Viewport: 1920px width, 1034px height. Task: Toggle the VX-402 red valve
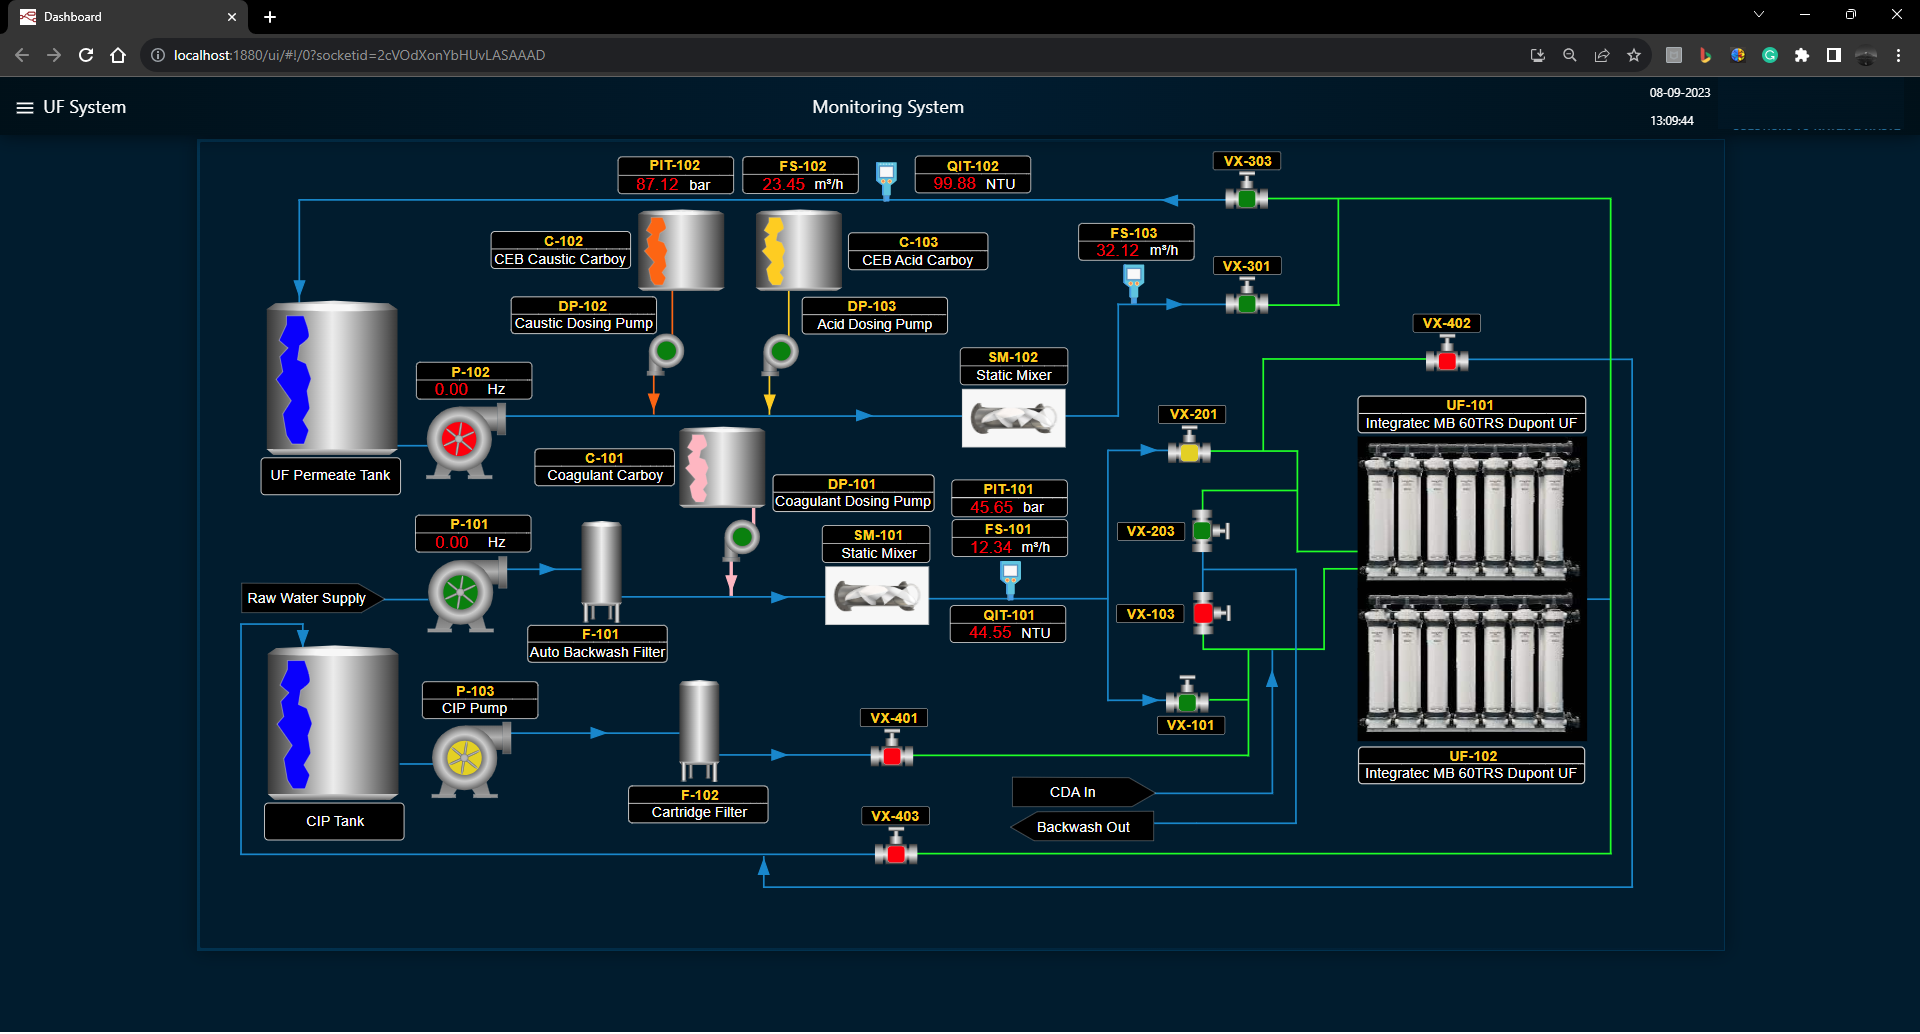click(x=1446, y=359)
